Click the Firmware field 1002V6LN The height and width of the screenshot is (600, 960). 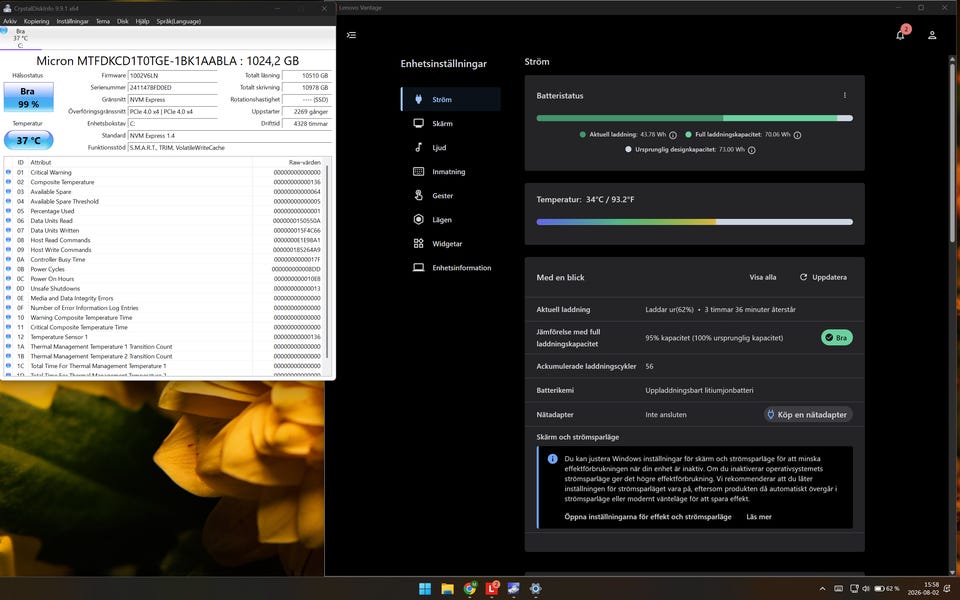173,75
